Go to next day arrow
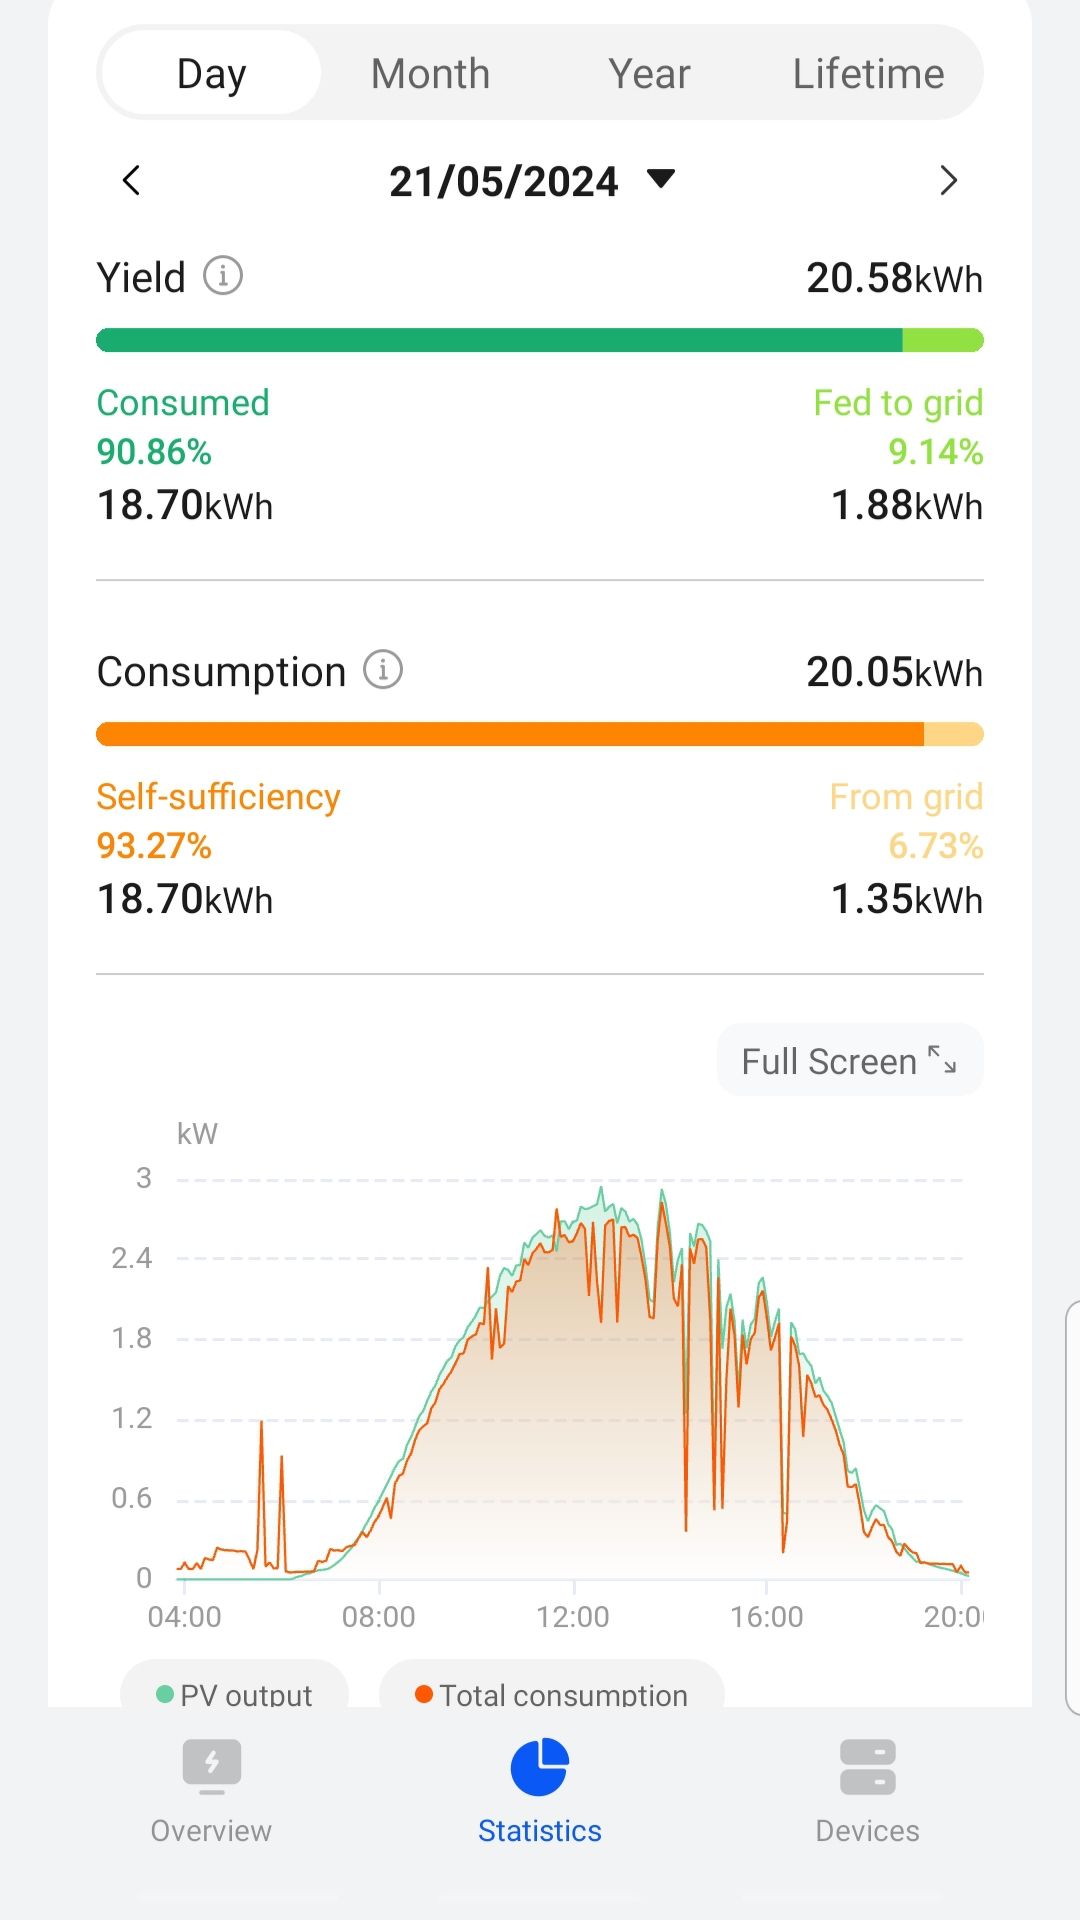 click(948, 181)
